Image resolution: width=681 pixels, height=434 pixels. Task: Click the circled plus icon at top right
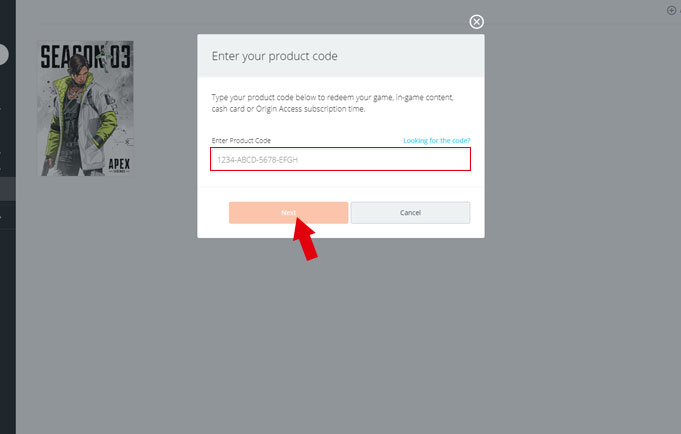pyautogui.click(x=672, y=10)
